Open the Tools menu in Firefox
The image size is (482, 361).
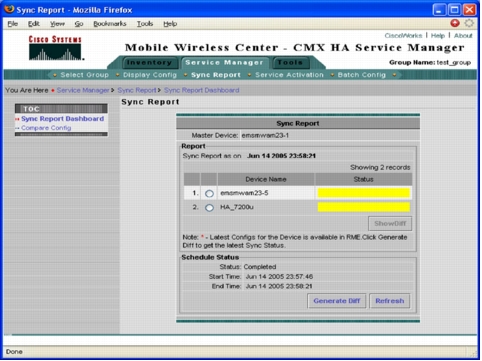pyautogui.click(x=145, y=24)
